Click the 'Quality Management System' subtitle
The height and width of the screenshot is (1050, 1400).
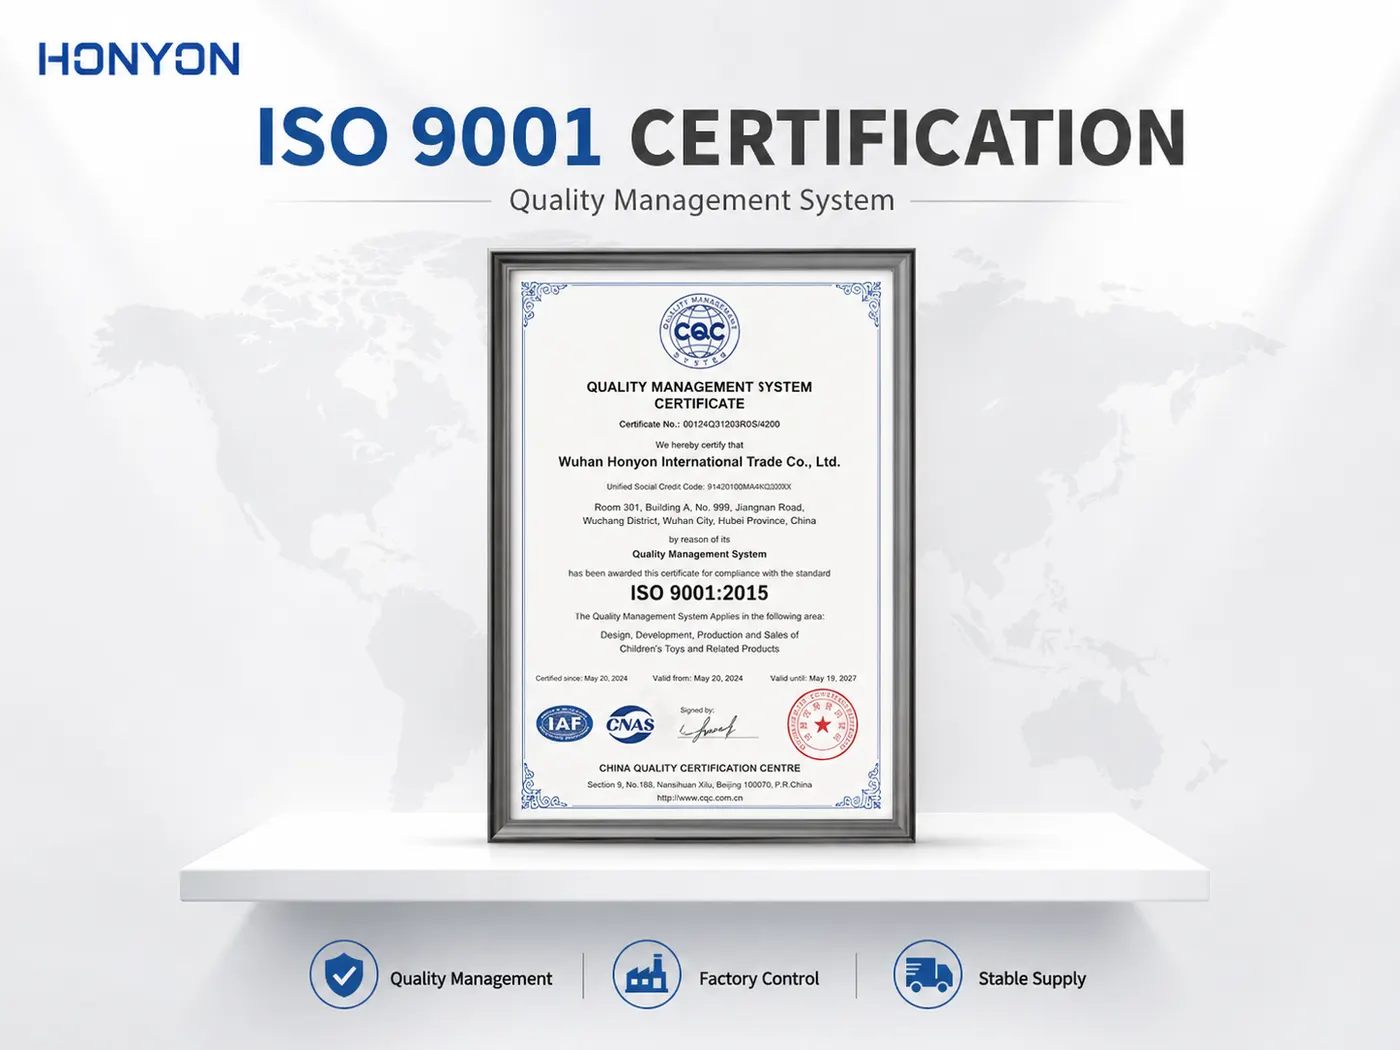702,200
